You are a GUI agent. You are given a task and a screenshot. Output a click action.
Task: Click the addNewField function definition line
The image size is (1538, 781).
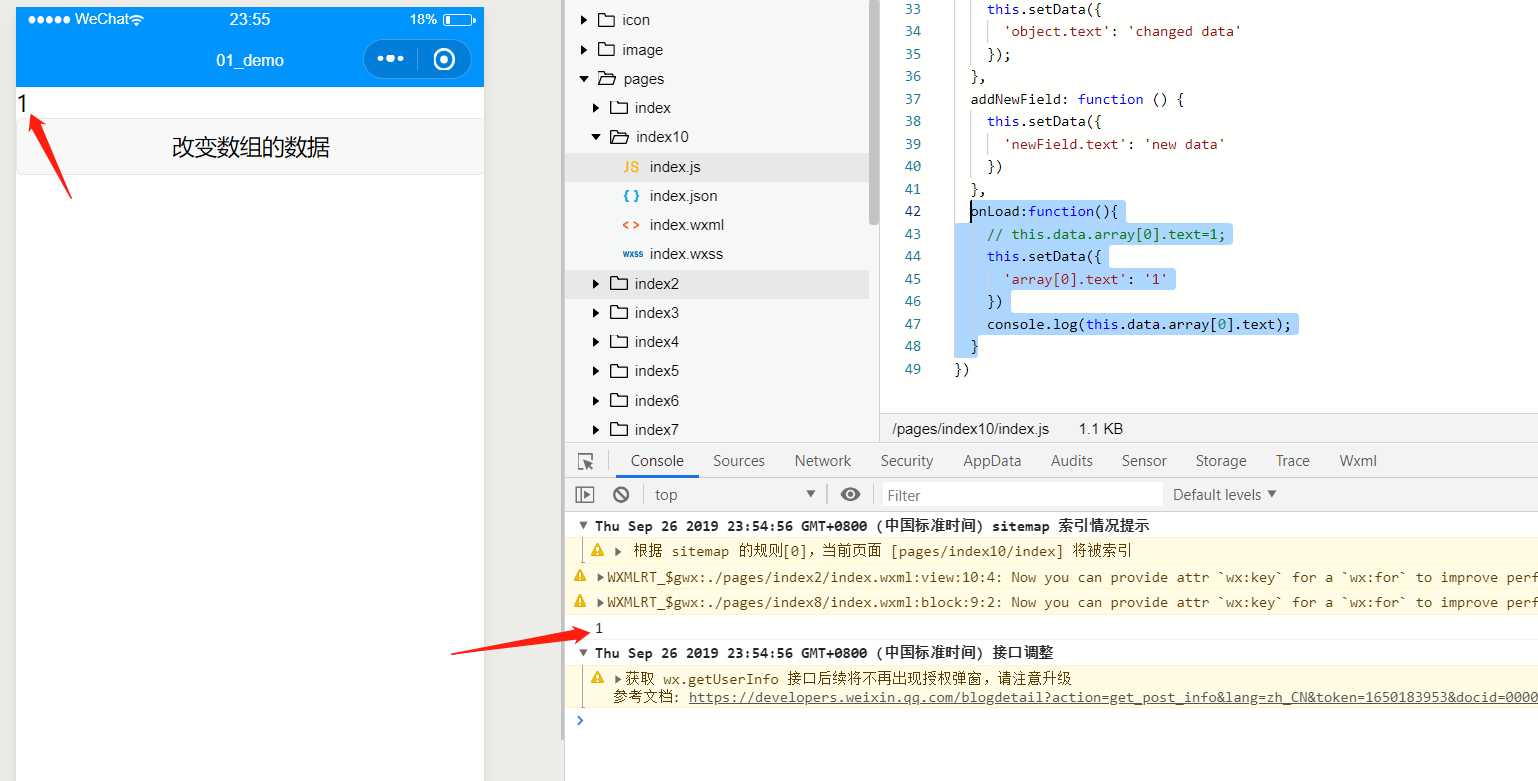pyautogui.click(x=1077, y=99)
